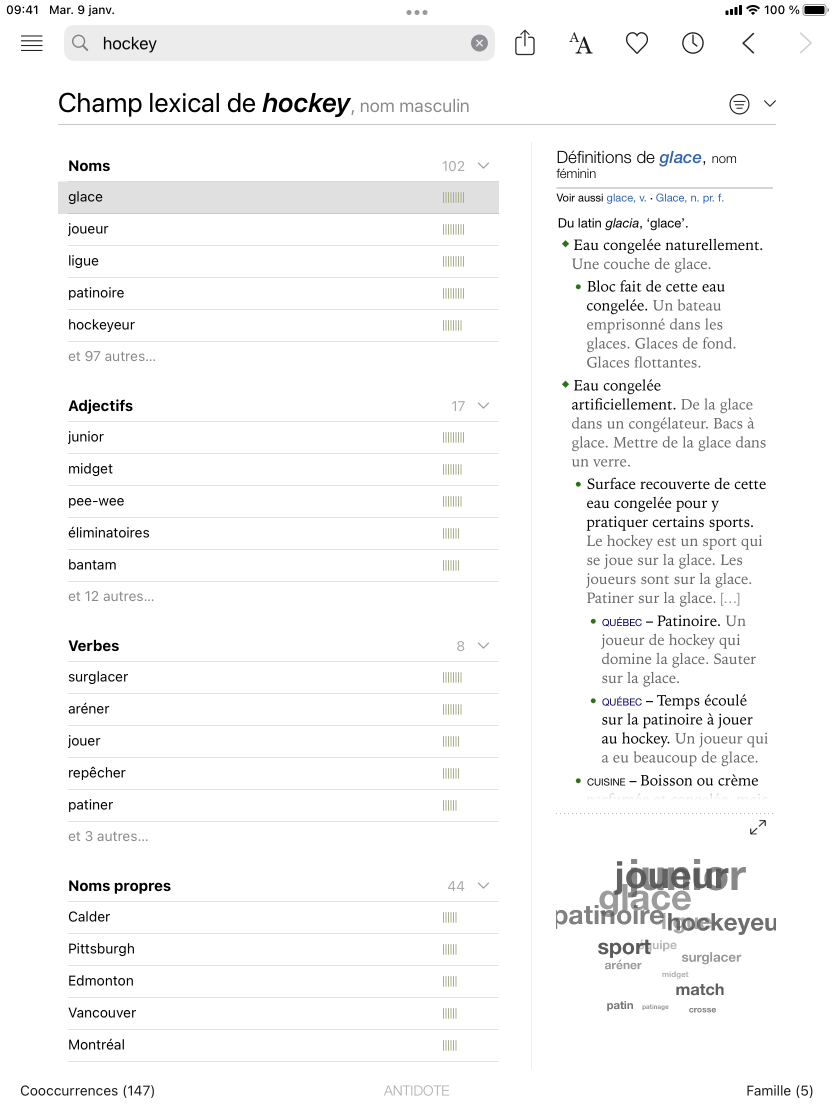
Task: Tap the share icon
Action: tap(525, 43)
